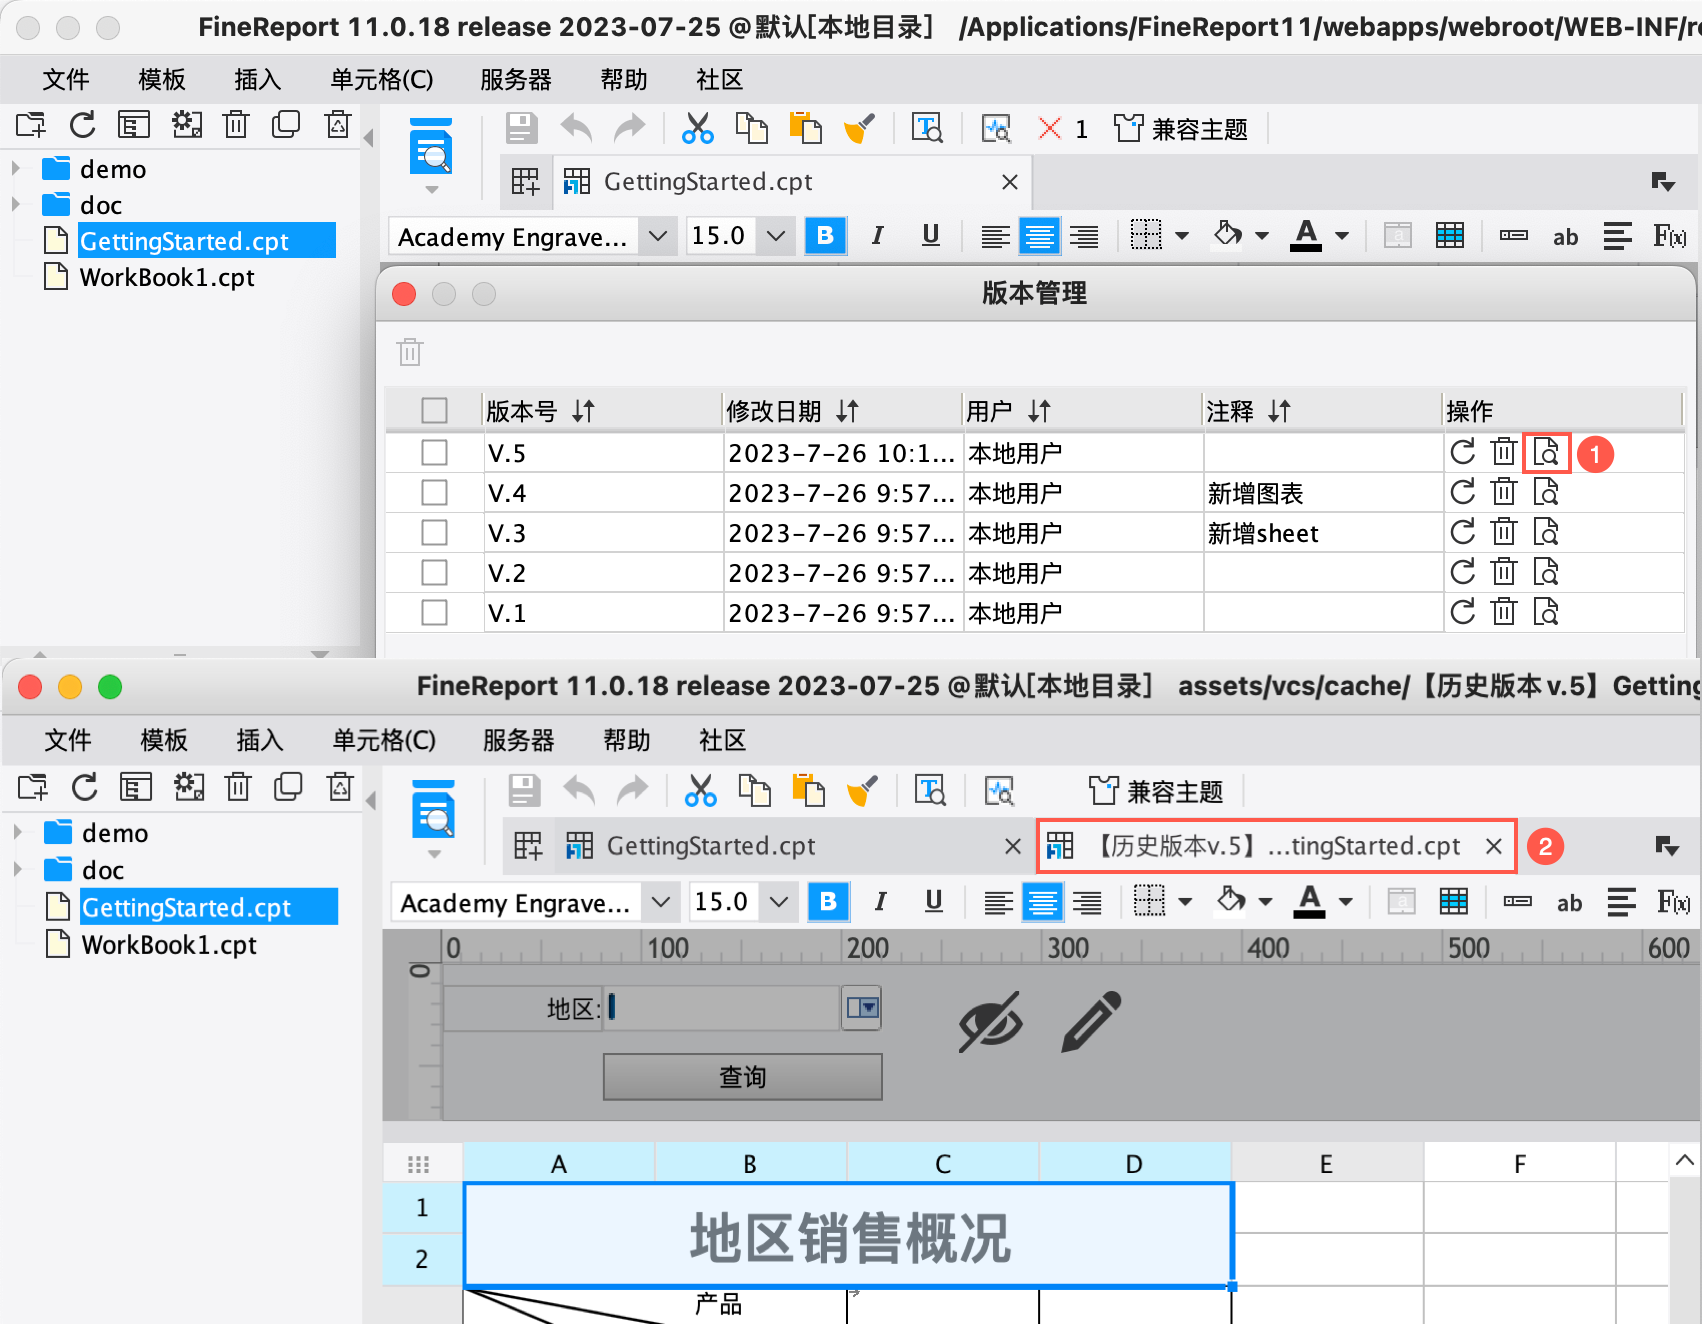Open the 文件 menu in the upper window
Image resolution: width=1702 pixels, height=1324 pixels.
point(66,79)
